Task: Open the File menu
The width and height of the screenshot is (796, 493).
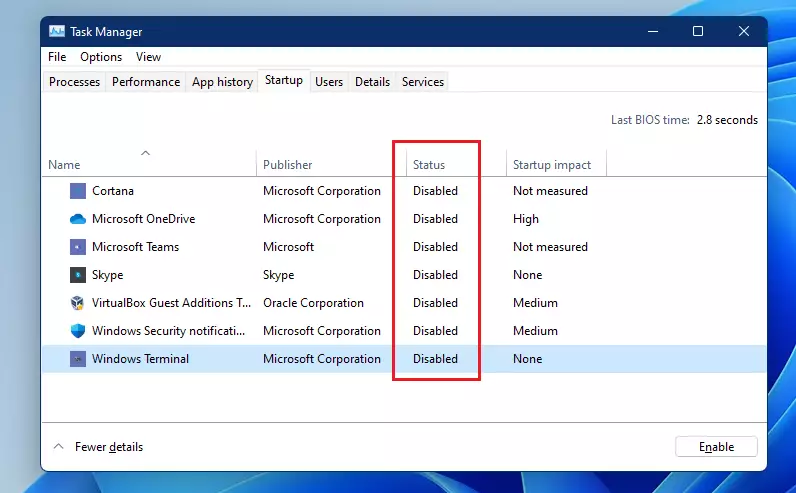Action: [57, 57]
